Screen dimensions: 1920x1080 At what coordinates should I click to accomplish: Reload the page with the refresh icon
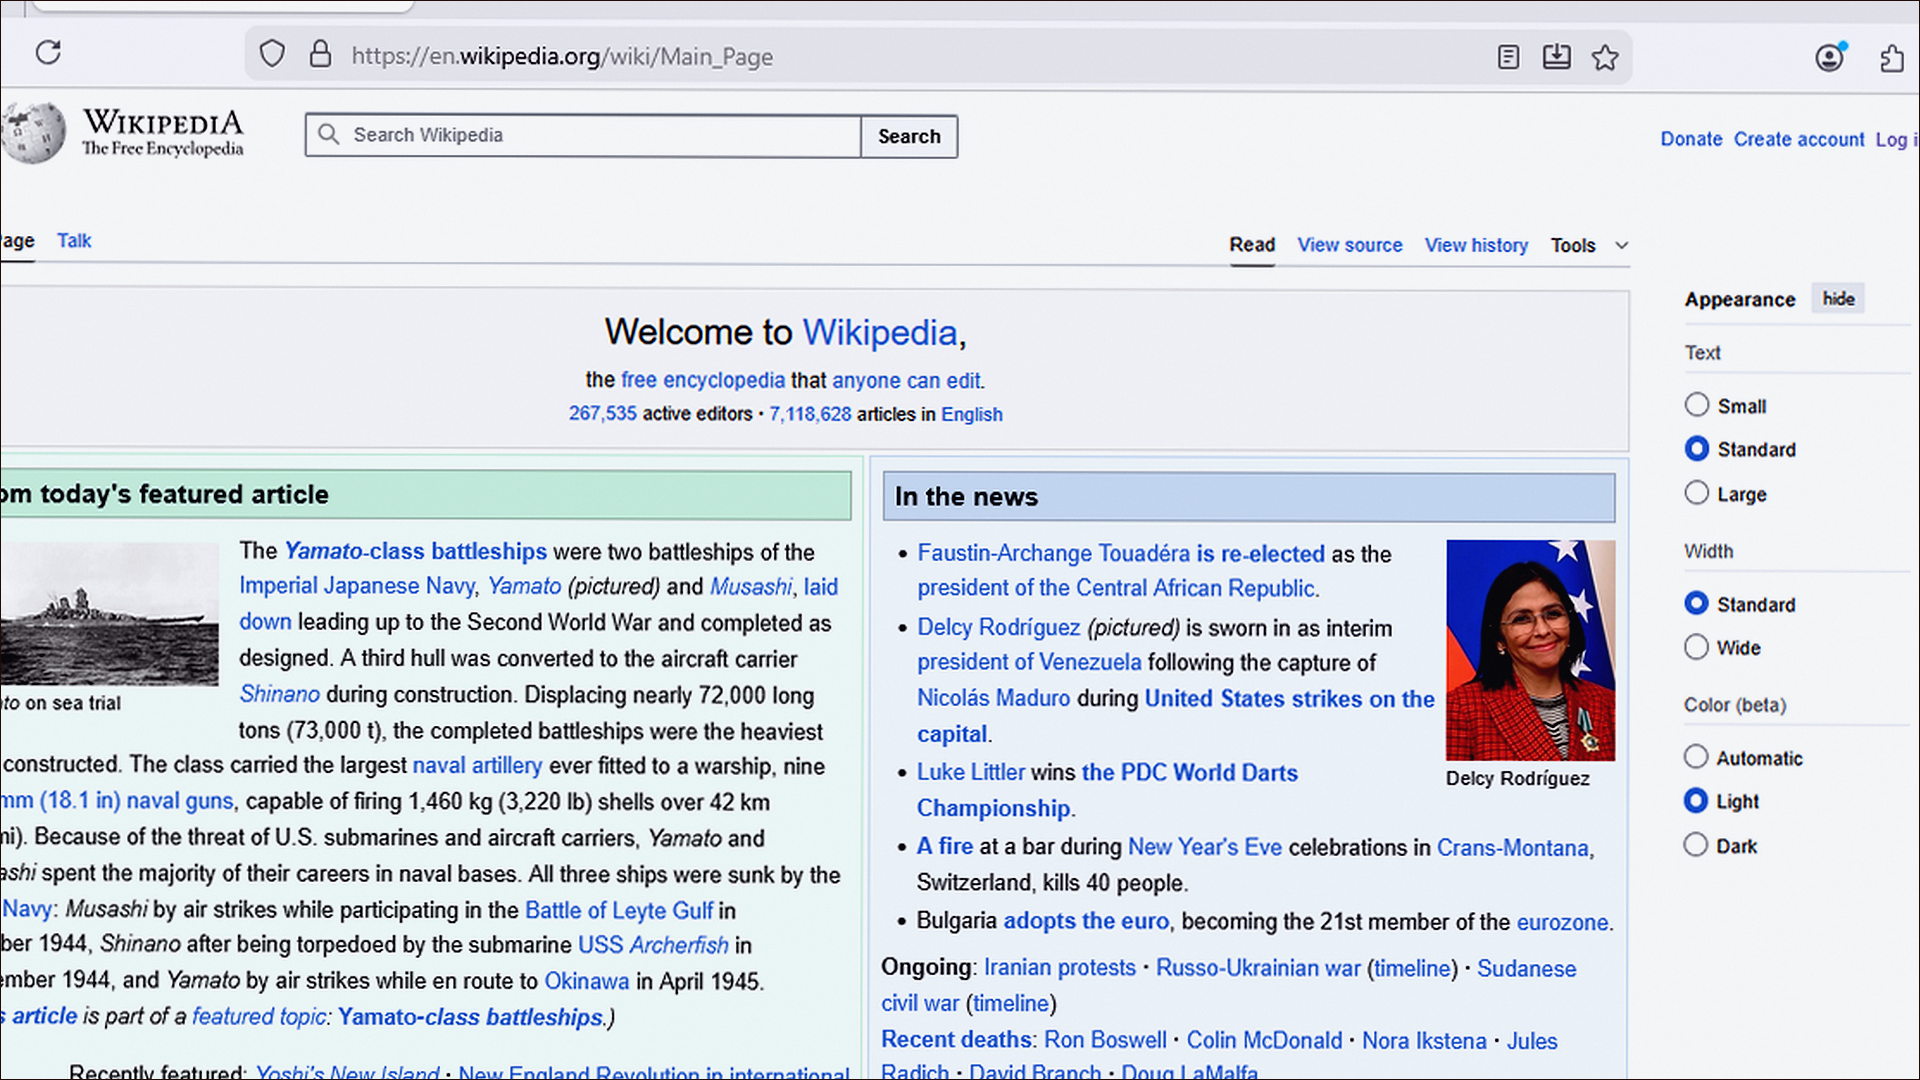[48, 52]
